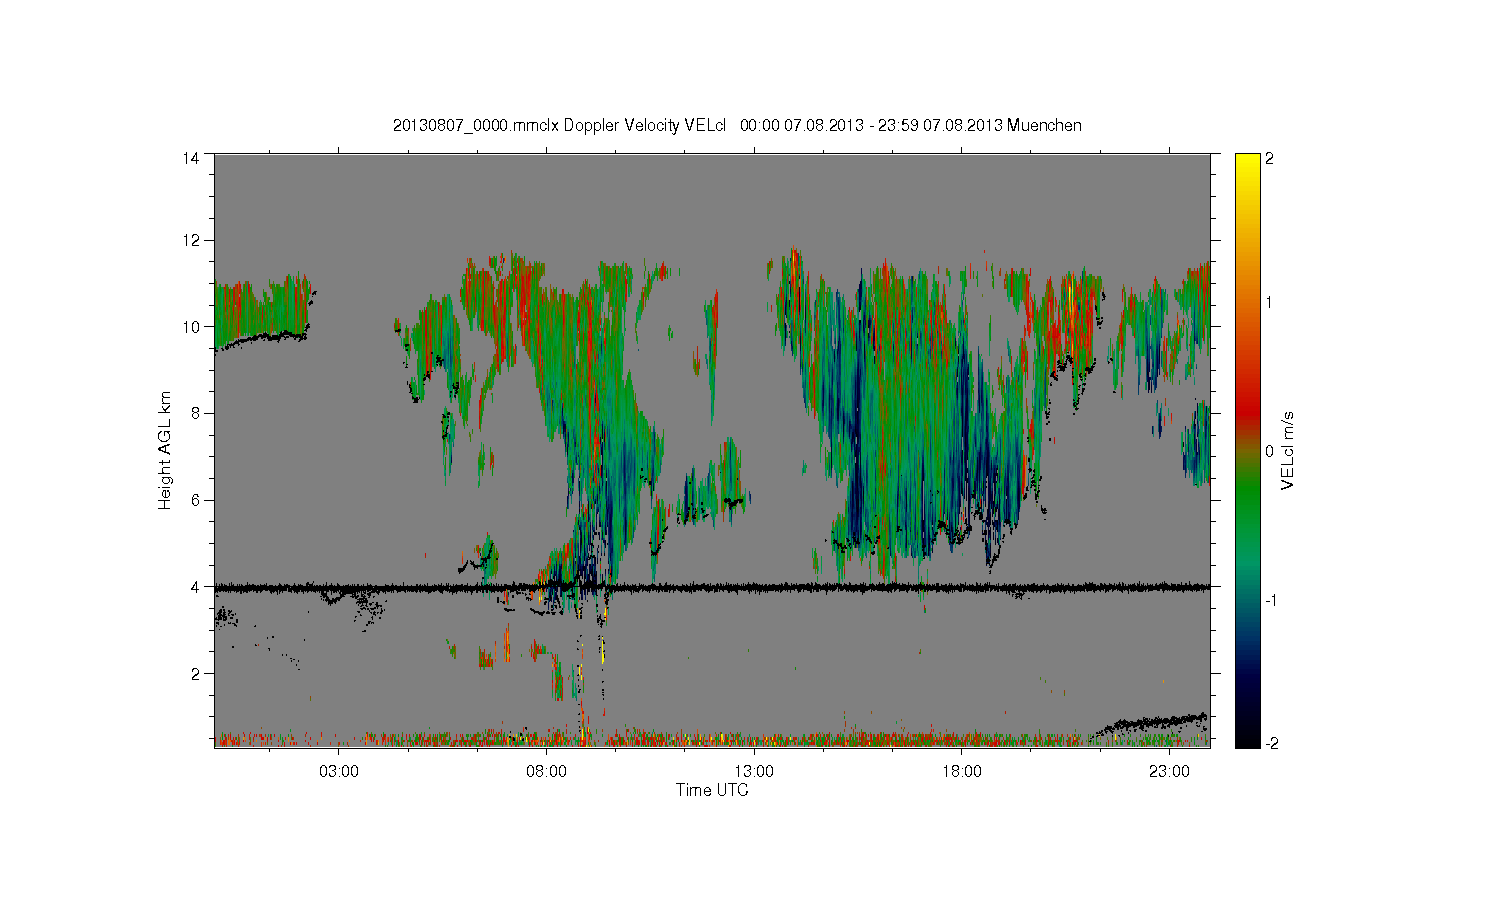Click the plot title text

coord(737,126)
